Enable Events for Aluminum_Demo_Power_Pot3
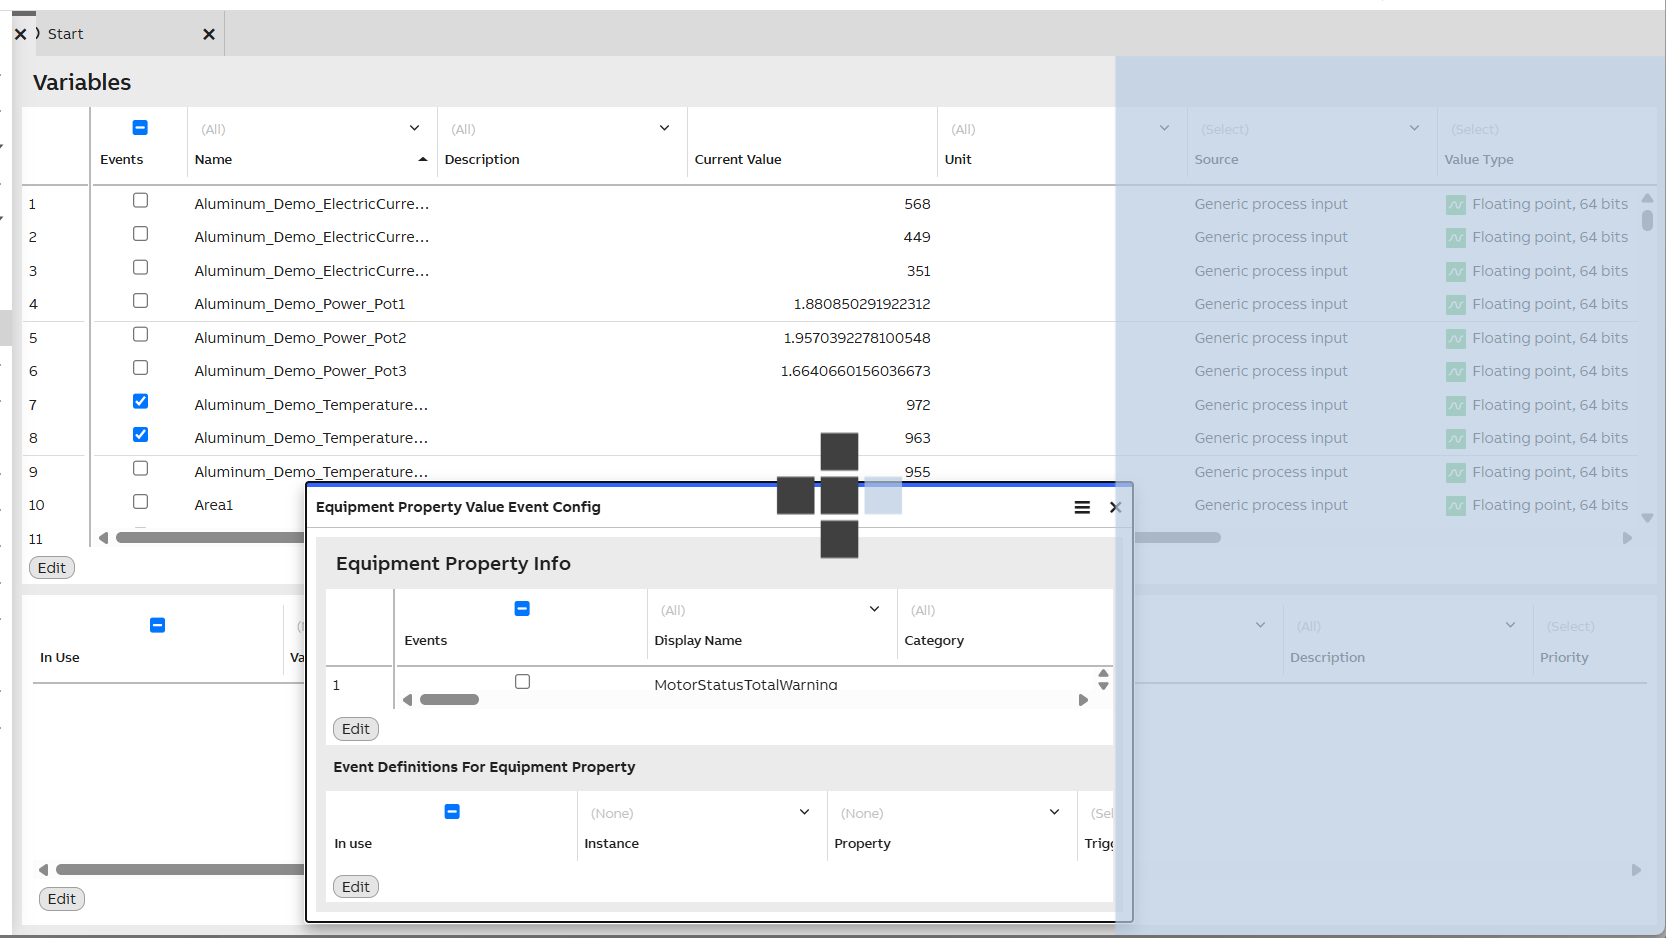 click(140, 367)
